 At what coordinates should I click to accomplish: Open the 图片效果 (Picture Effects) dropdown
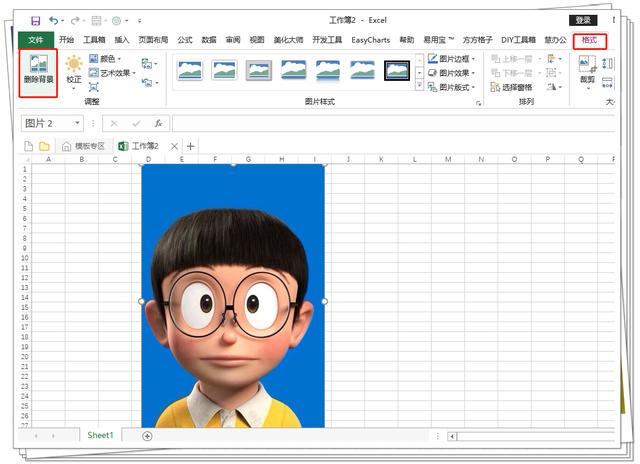451,73
